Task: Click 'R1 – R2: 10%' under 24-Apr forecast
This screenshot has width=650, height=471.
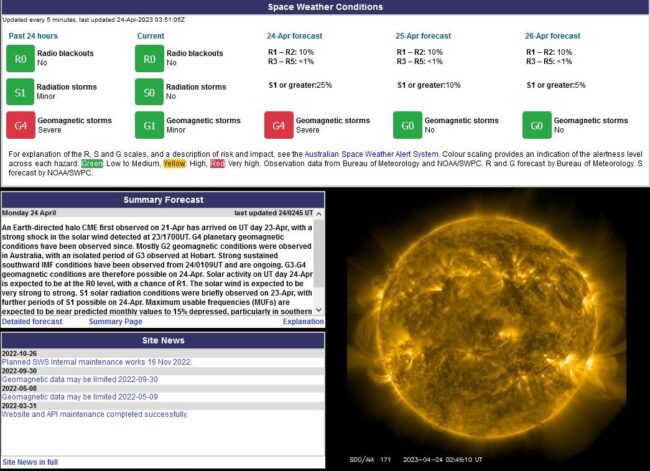Action: point(291,52)
